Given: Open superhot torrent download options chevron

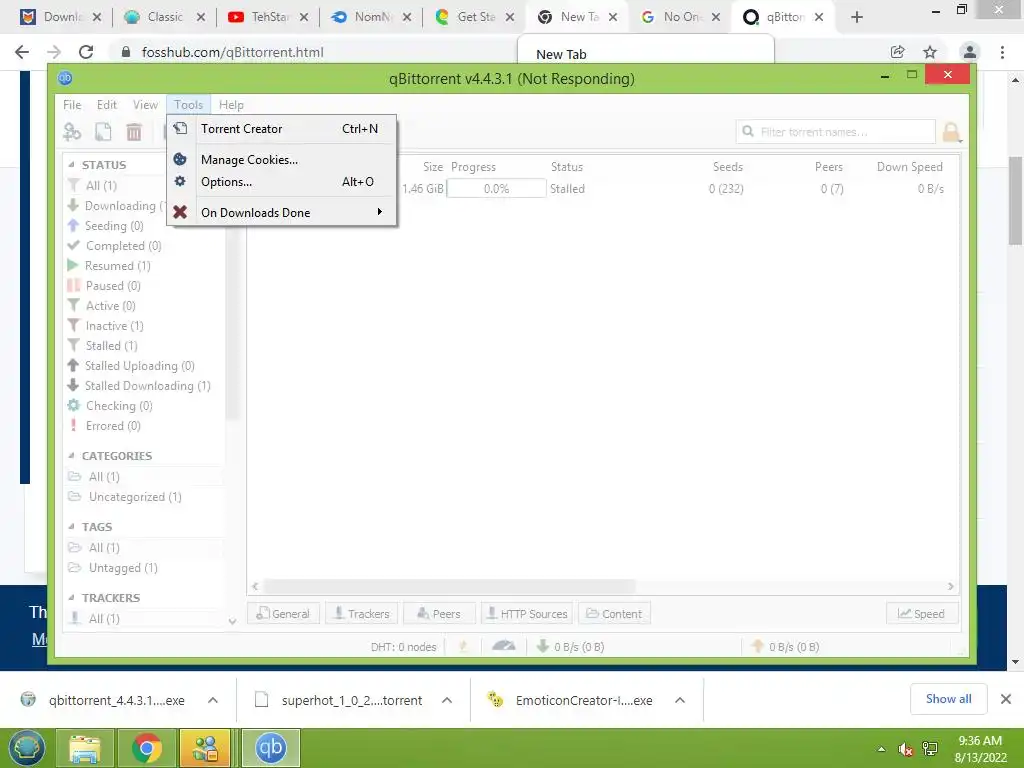Looking at the screenshot, I should tap(447, 700).
